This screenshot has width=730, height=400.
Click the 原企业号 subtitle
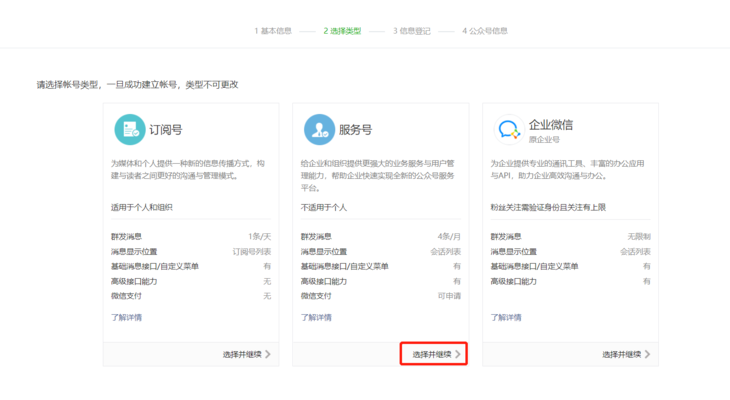[x=544, y=139]
